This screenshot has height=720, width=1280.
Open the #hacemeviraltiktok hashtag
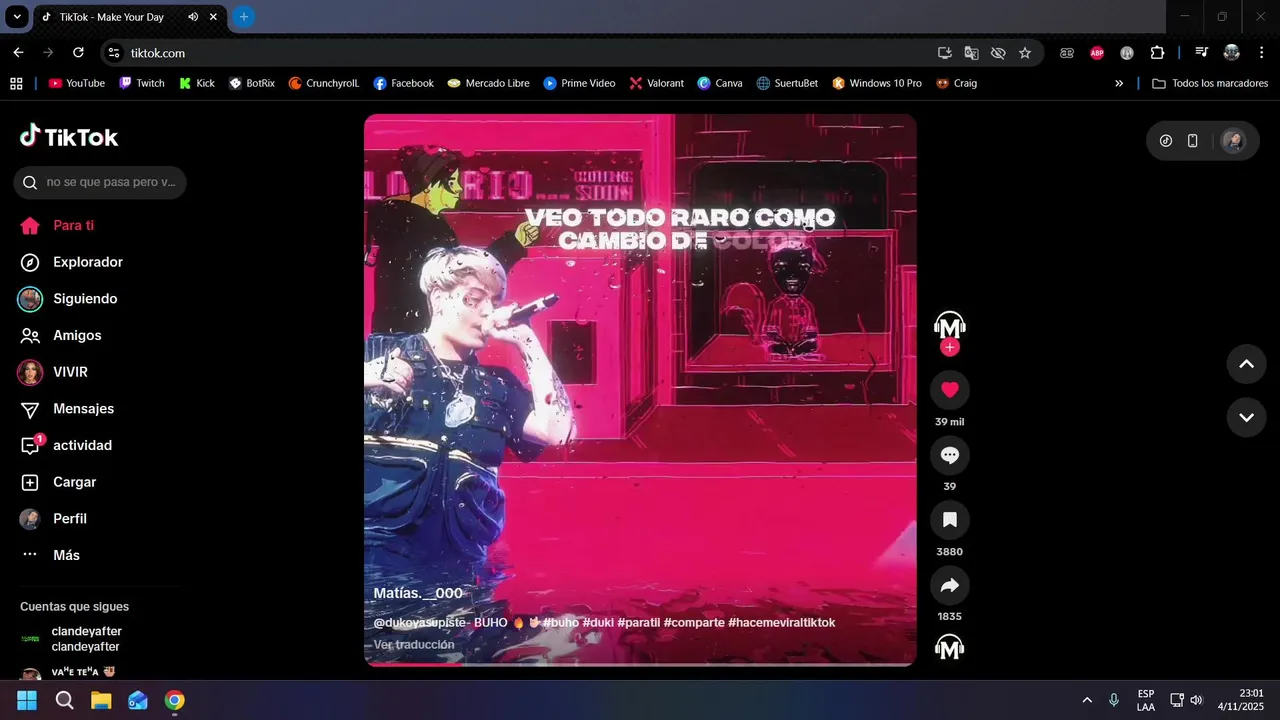click(782, 622)
